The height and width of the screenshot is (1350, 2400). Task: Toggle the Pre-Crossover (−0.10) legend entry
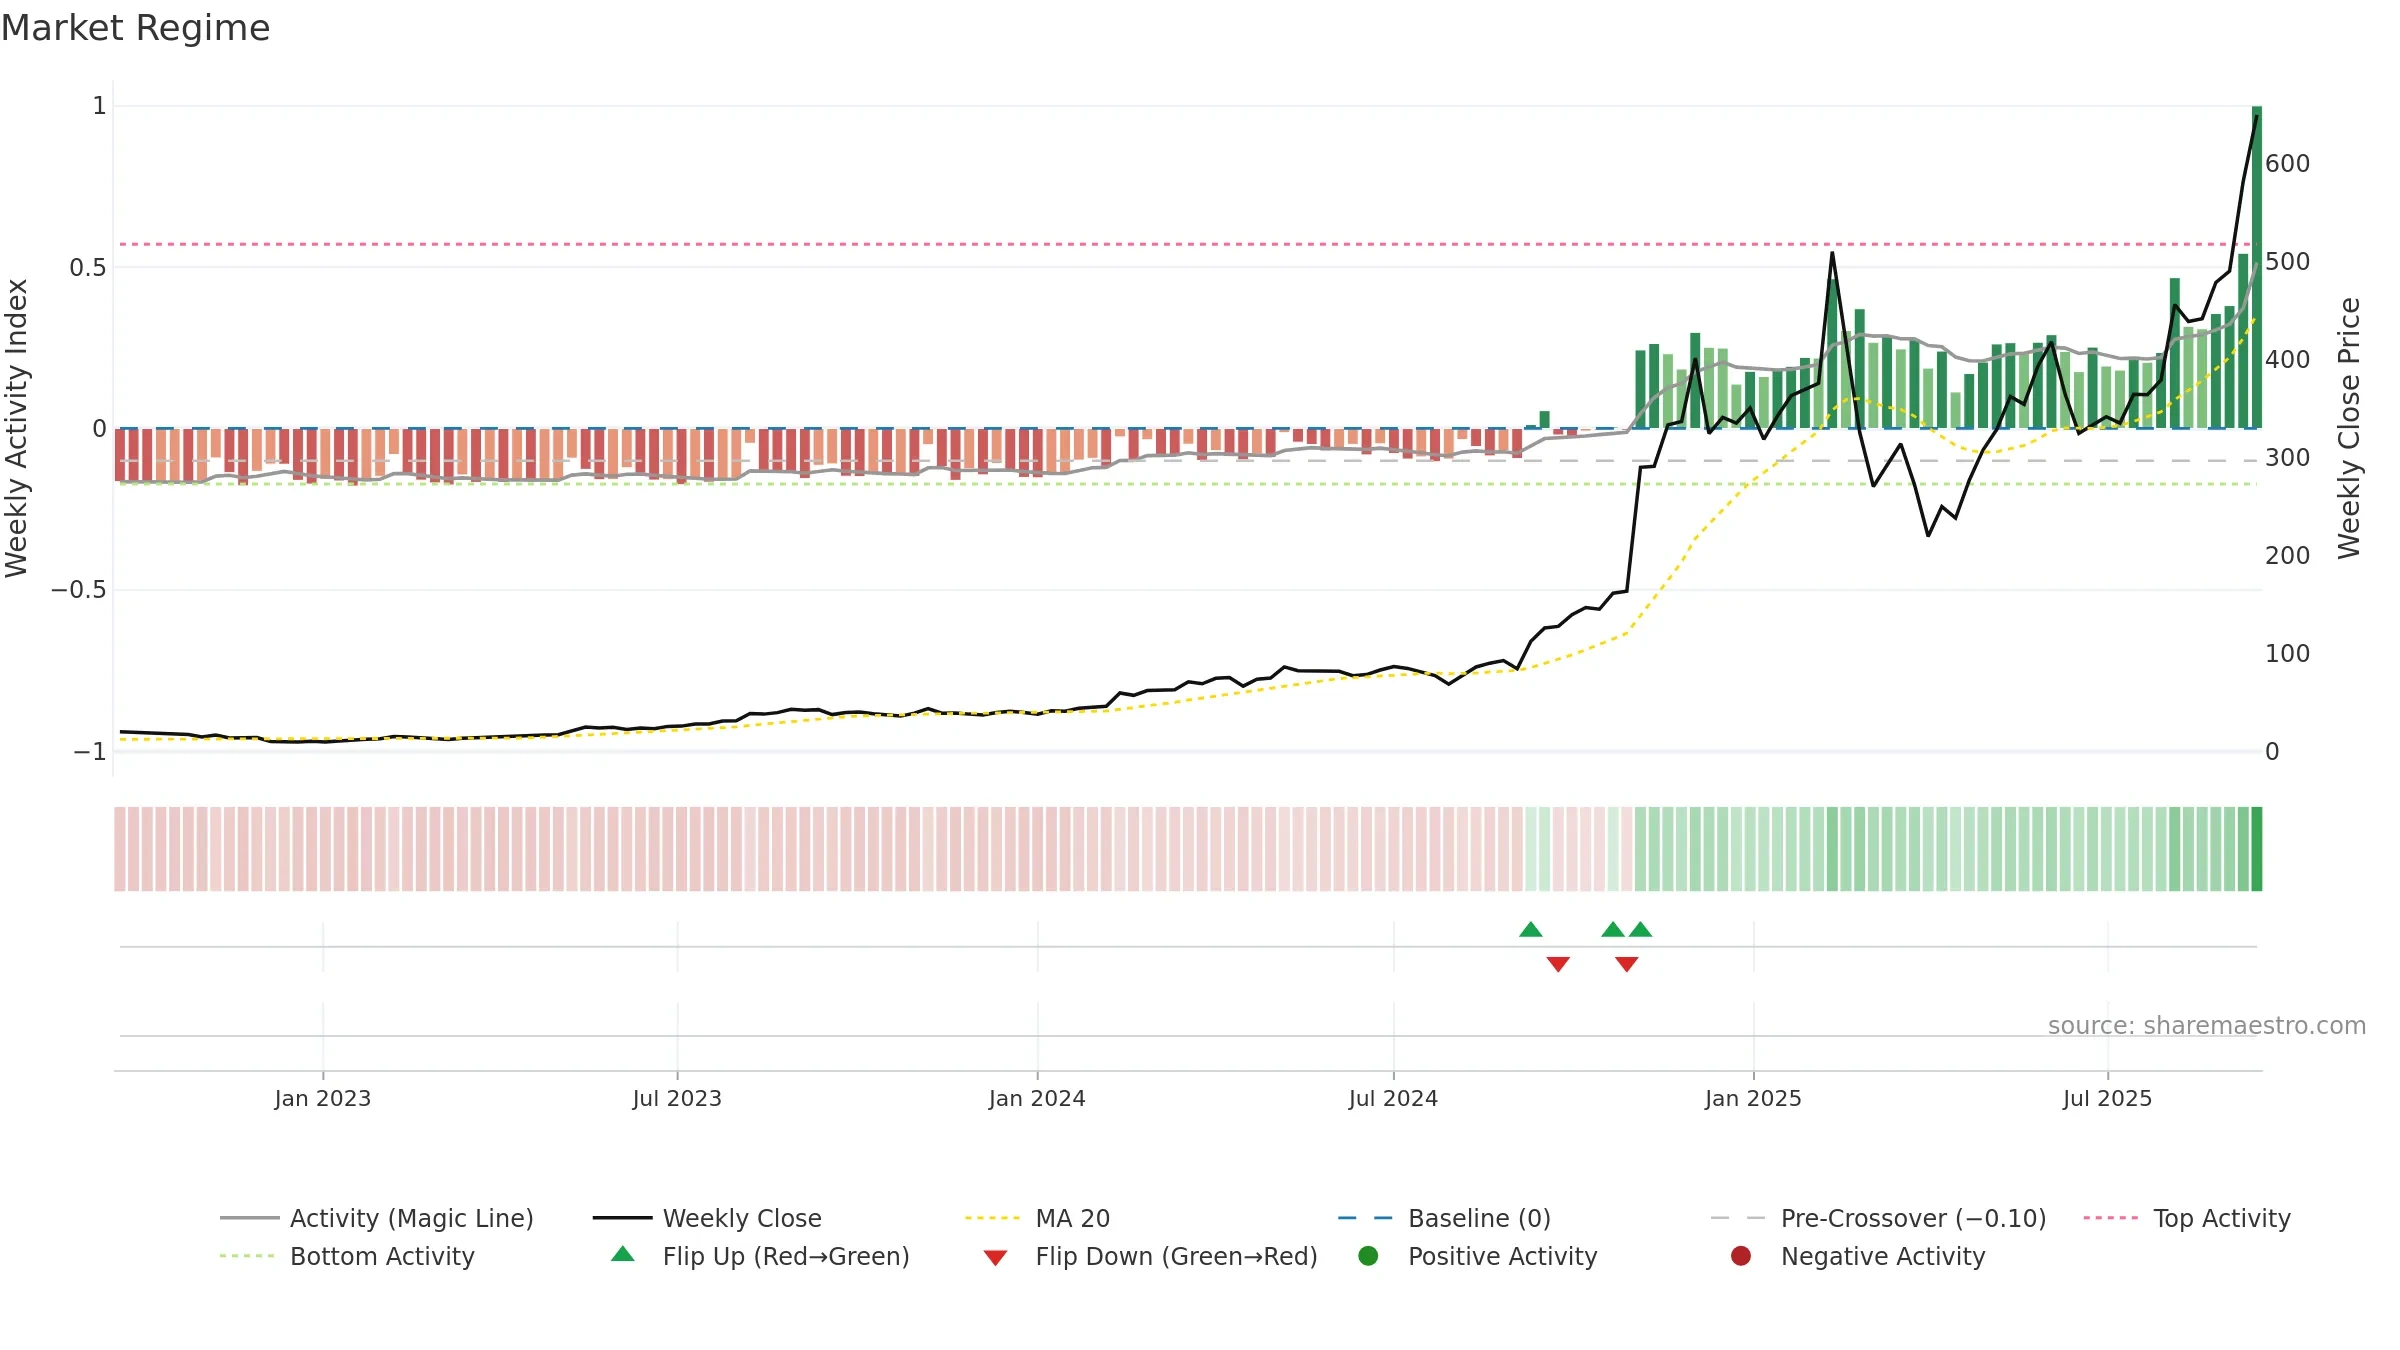(1878, 1218)
